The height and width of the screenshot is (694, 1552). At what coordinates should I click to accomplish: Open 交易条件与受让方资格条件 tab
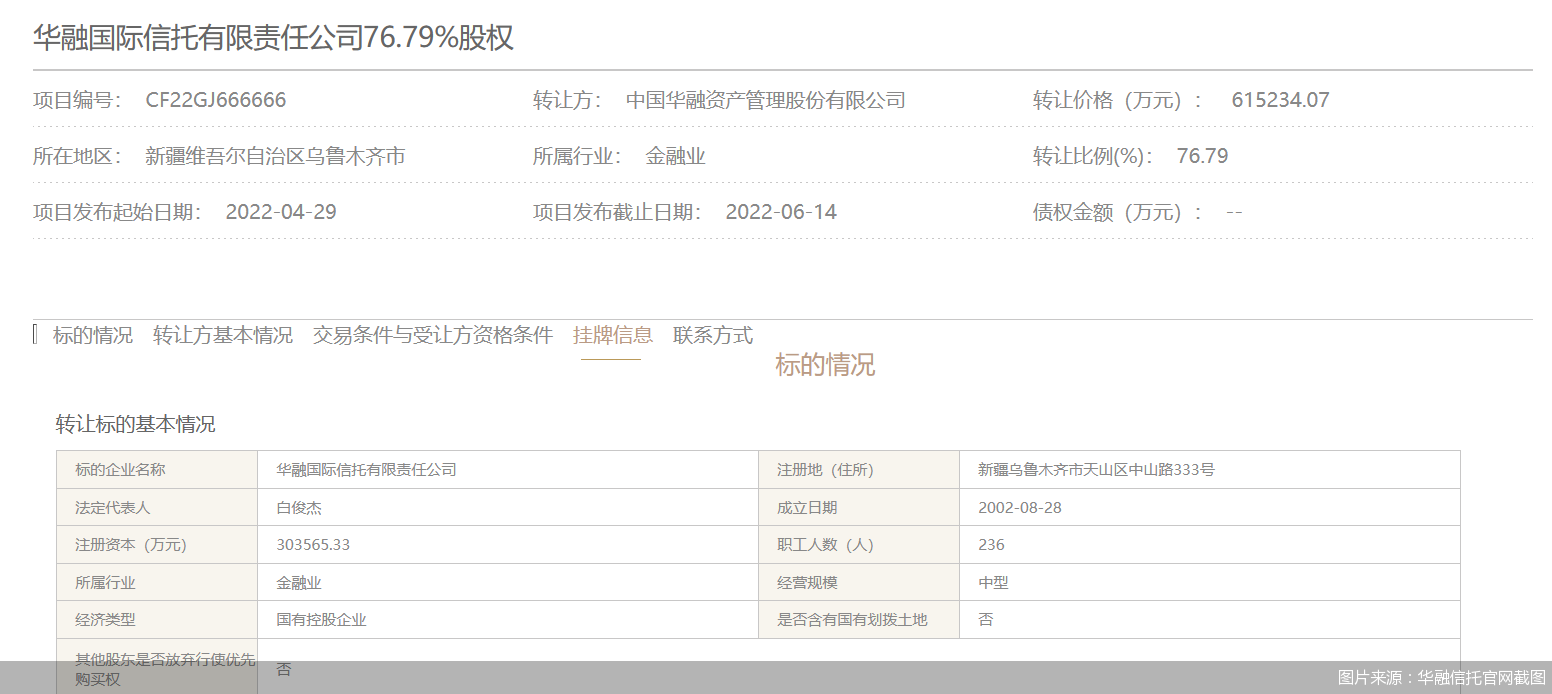[x=433, y=336]
